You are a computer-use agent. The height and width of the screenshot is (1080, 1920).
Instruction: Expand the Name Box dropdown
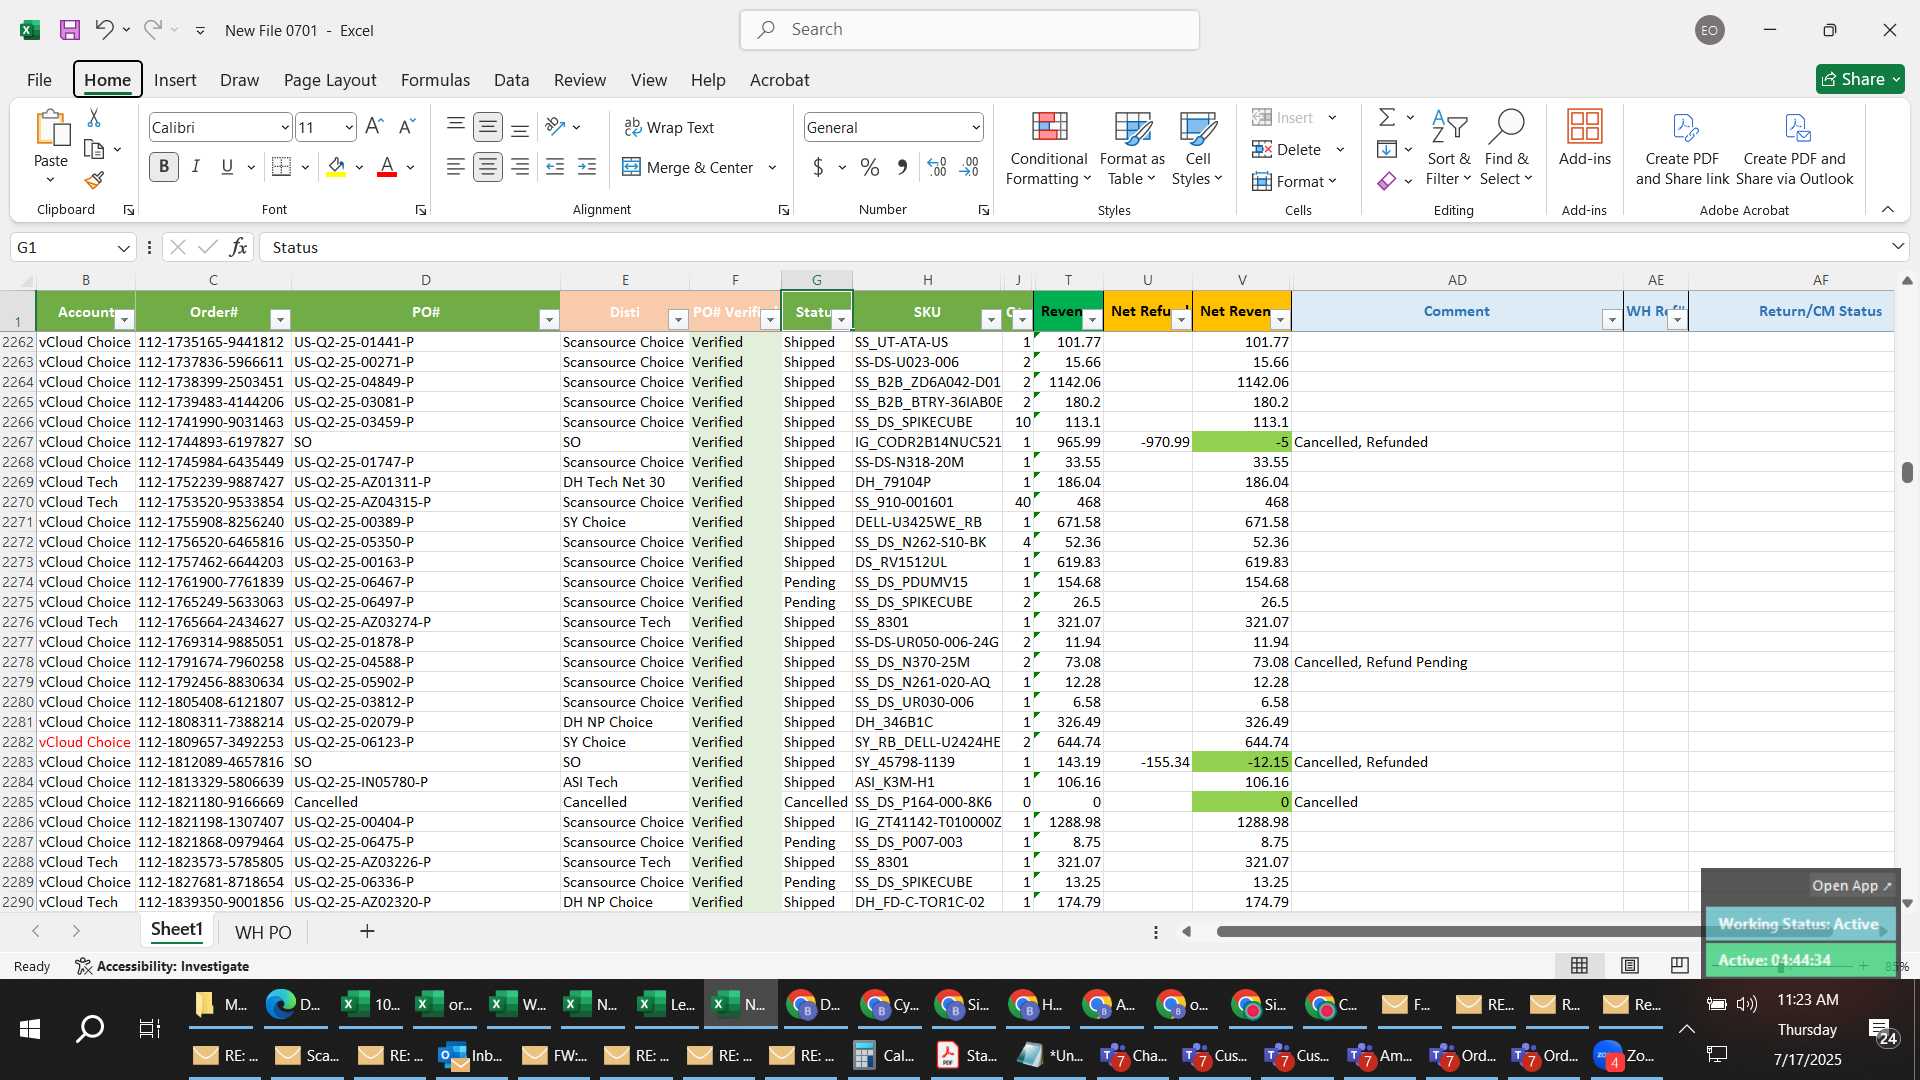[123, 247]
